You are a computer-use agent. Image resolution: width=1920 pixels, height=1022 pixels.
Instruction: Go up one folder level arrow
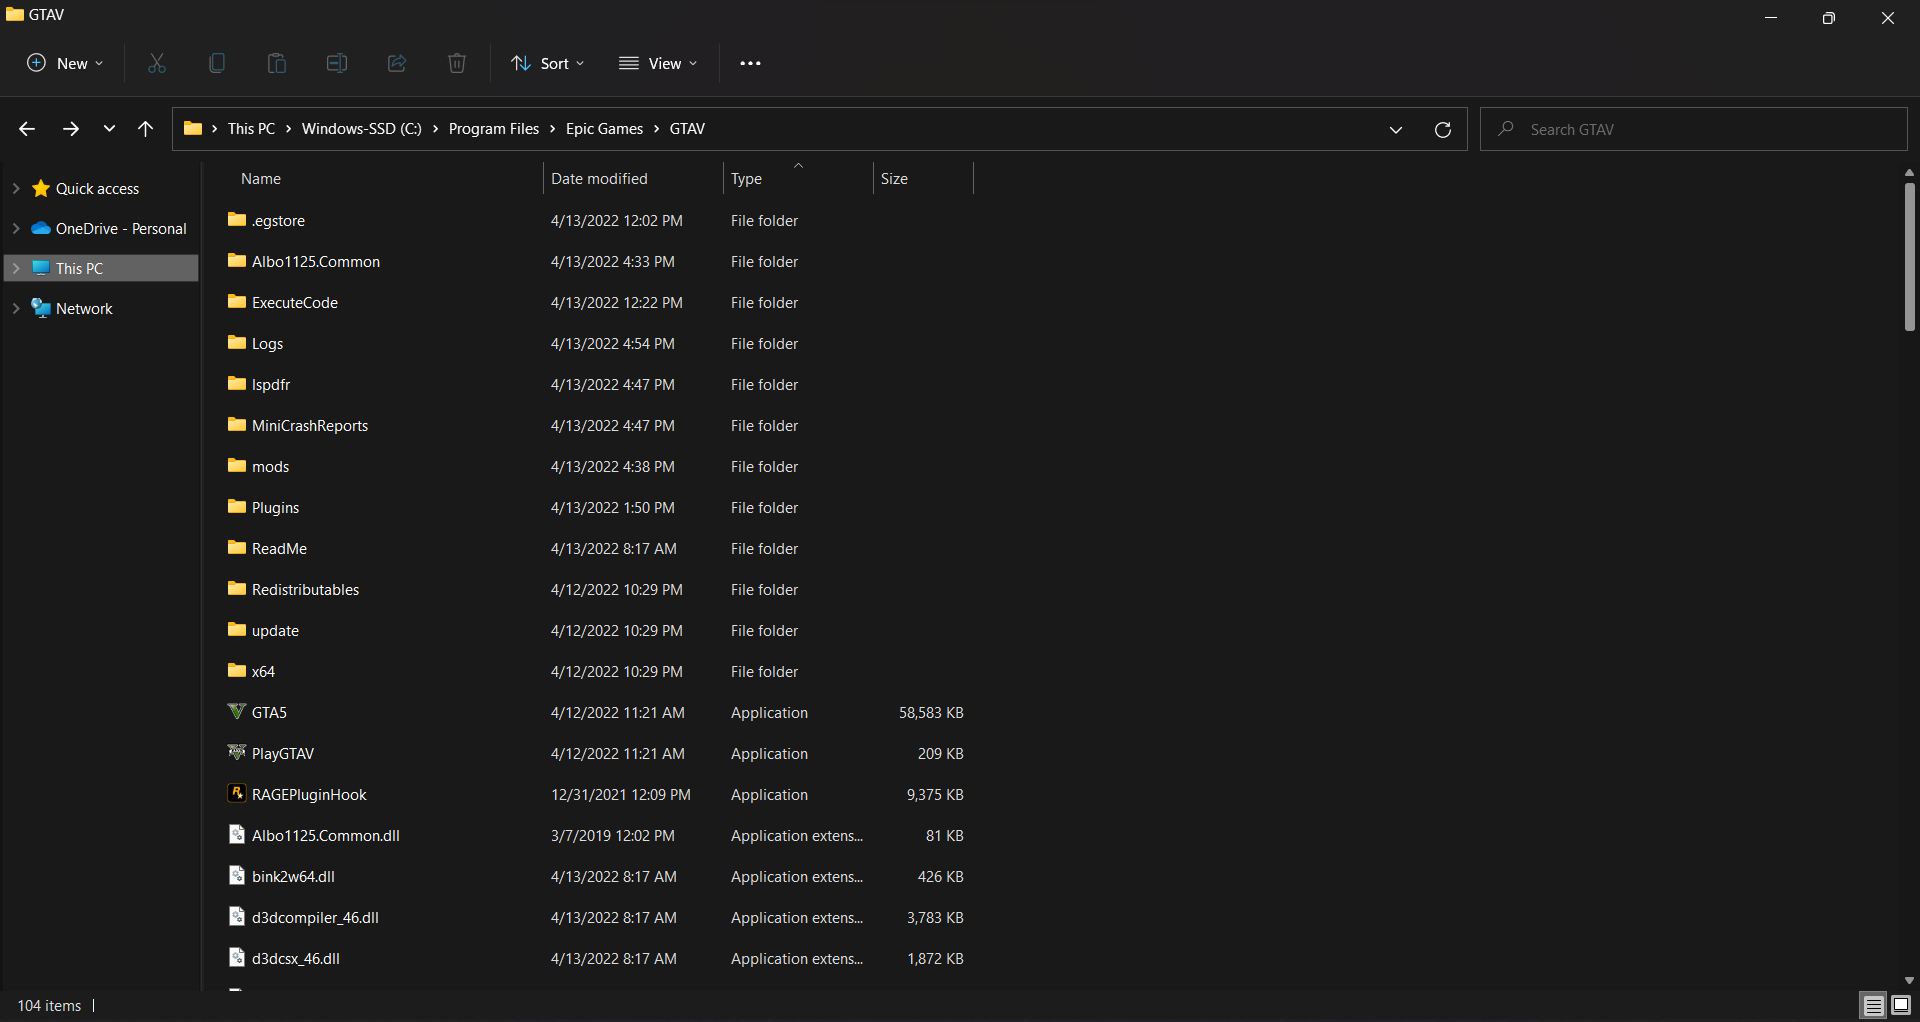(x=145, y=129)
